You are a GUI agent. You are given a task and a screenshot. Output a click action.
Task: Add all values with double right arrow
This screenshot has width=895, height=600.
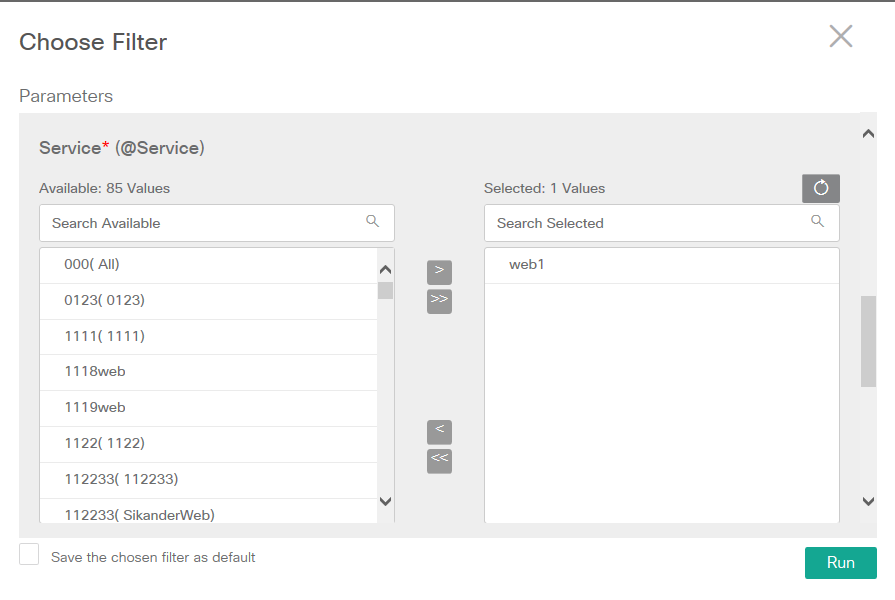click(x=439, y=300)
